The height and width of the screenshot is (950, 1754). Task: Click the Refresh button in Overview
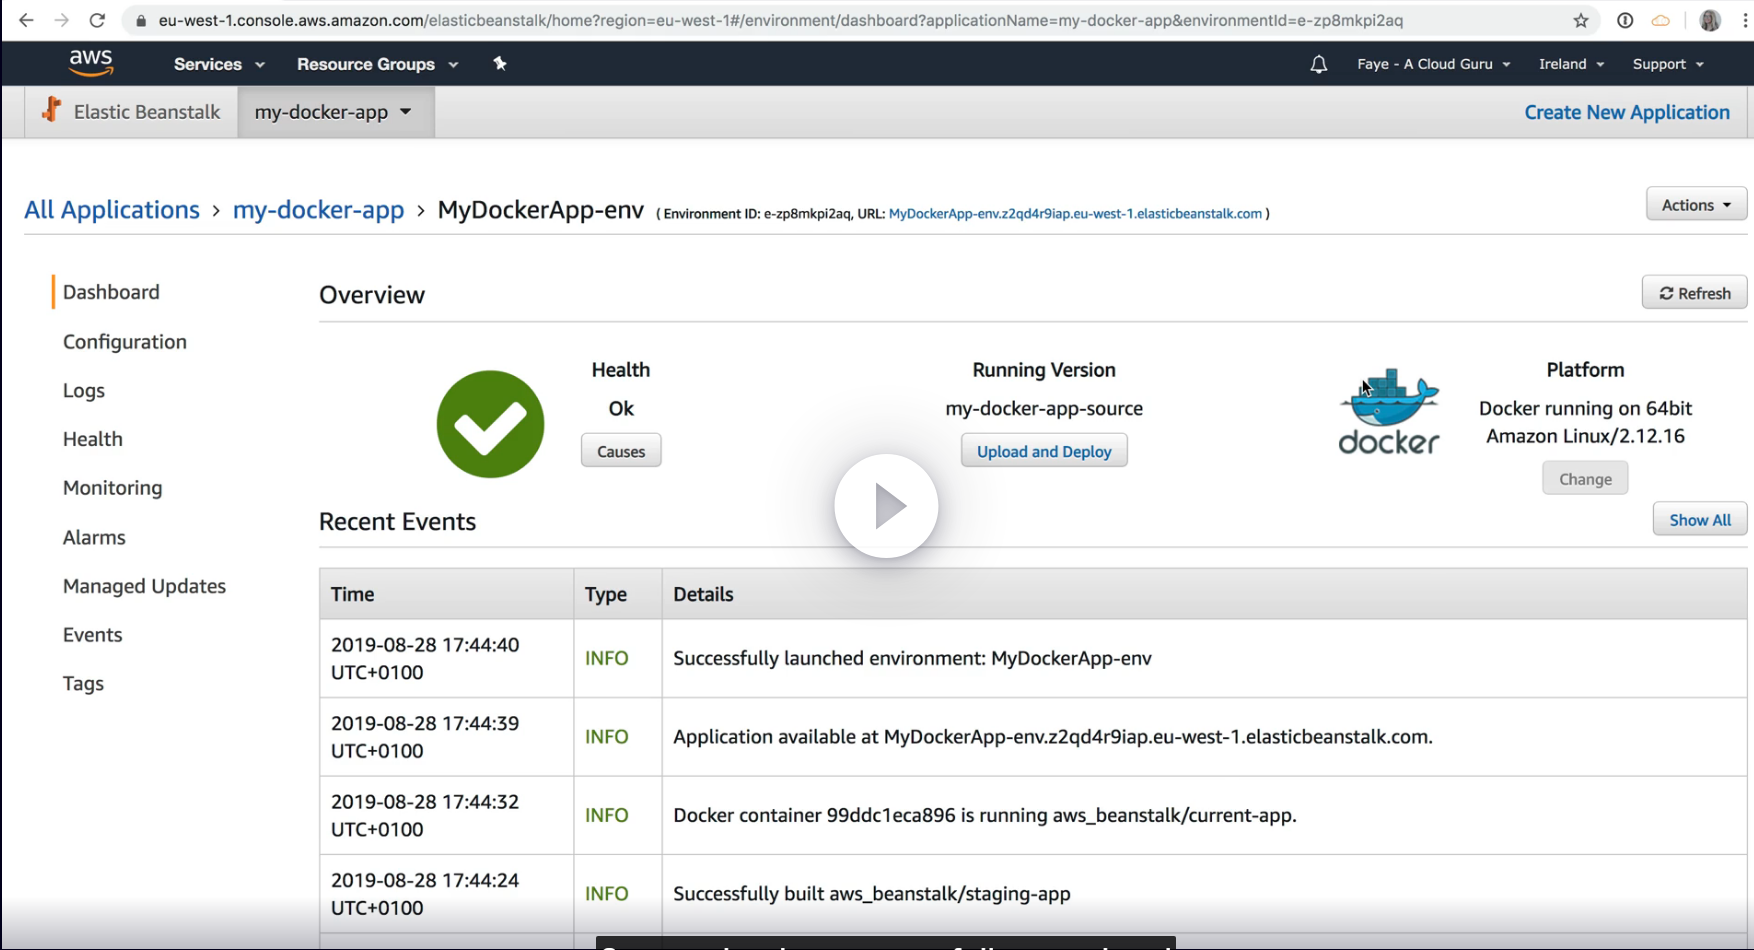pos(1694,293)
